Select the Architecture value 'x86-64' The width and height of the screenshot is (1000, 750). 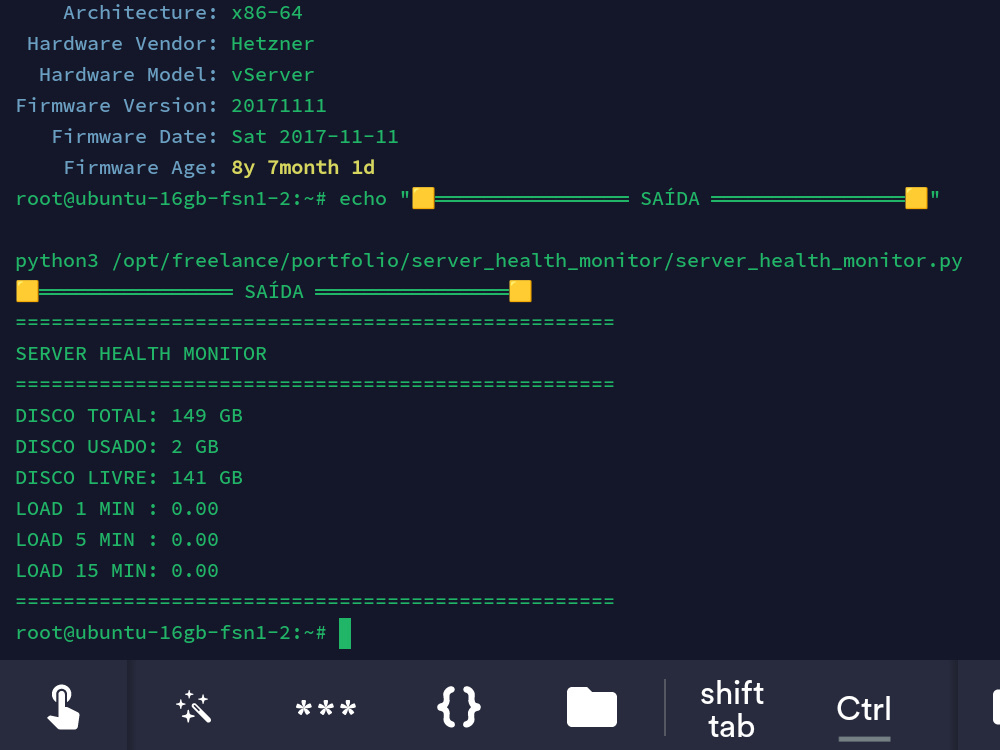tap(267, 13)
